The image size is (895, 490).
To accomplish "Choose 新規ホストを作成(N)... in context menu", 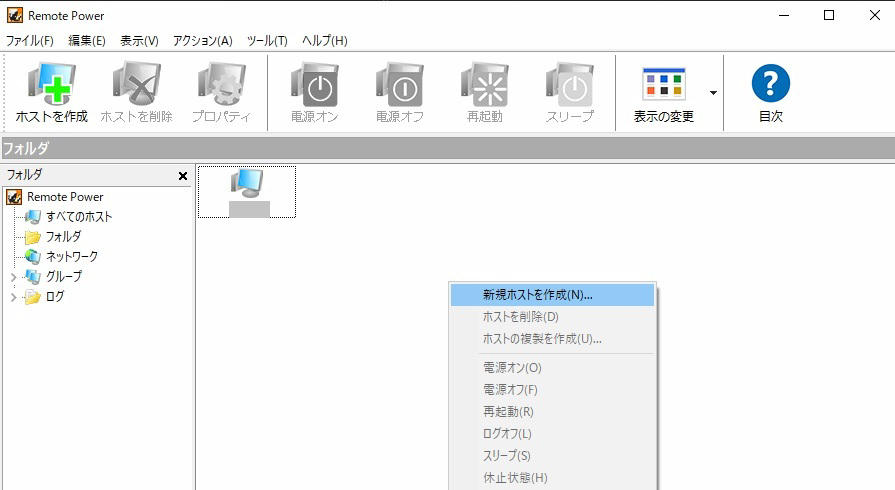I will click(x=553, y=295).
